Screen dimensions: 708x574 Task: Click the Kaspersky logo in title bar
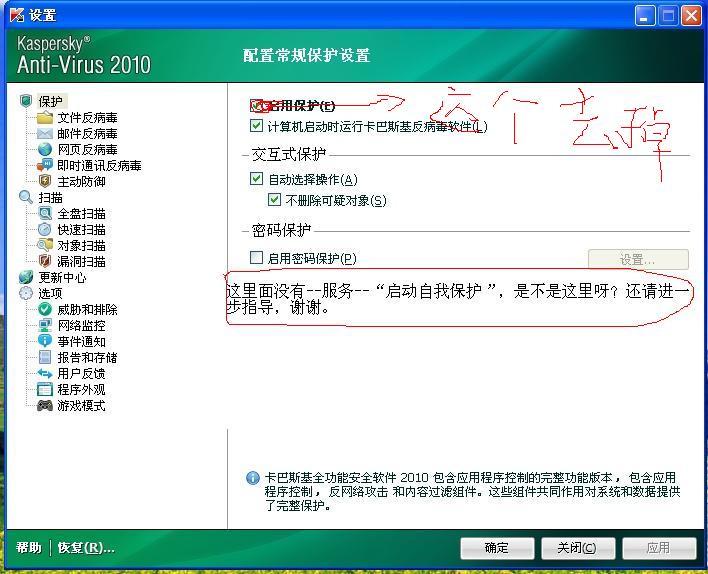(x=17, y=15)
